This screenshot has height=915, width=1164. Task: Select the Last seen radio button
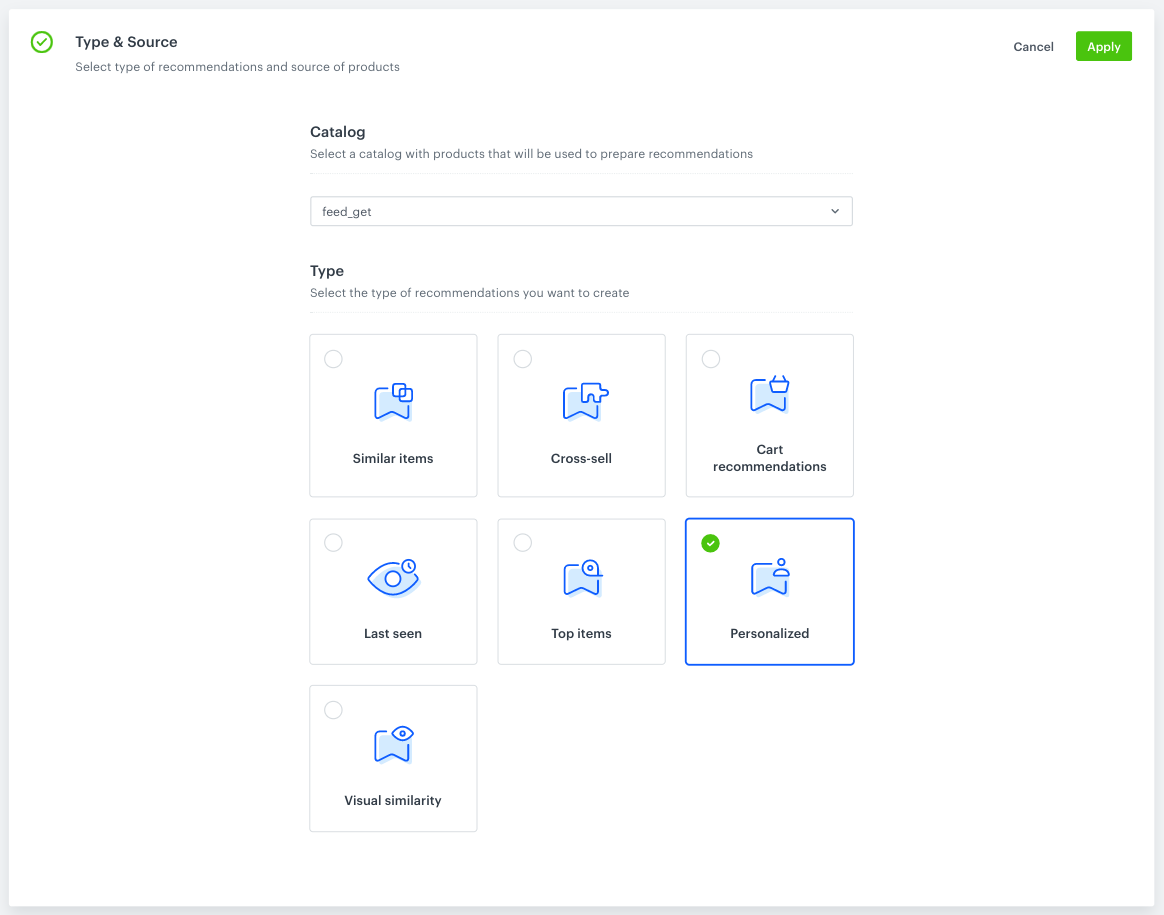pos(333,543)
